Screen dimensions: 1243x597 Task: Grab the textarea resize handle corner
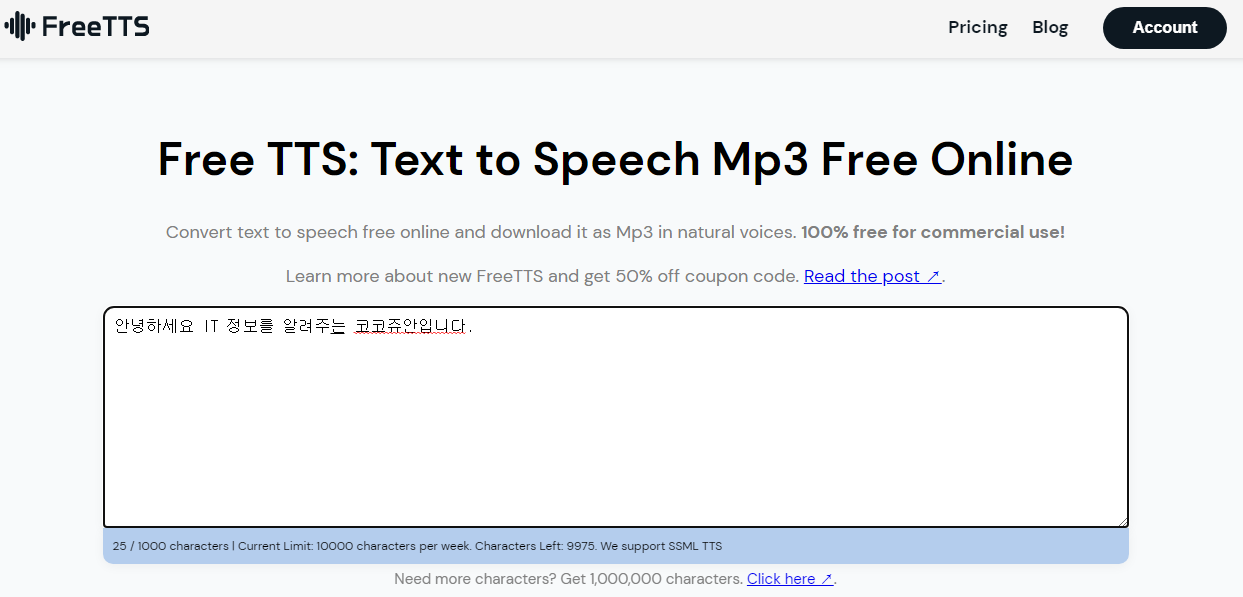click(x=1121, y=520)
